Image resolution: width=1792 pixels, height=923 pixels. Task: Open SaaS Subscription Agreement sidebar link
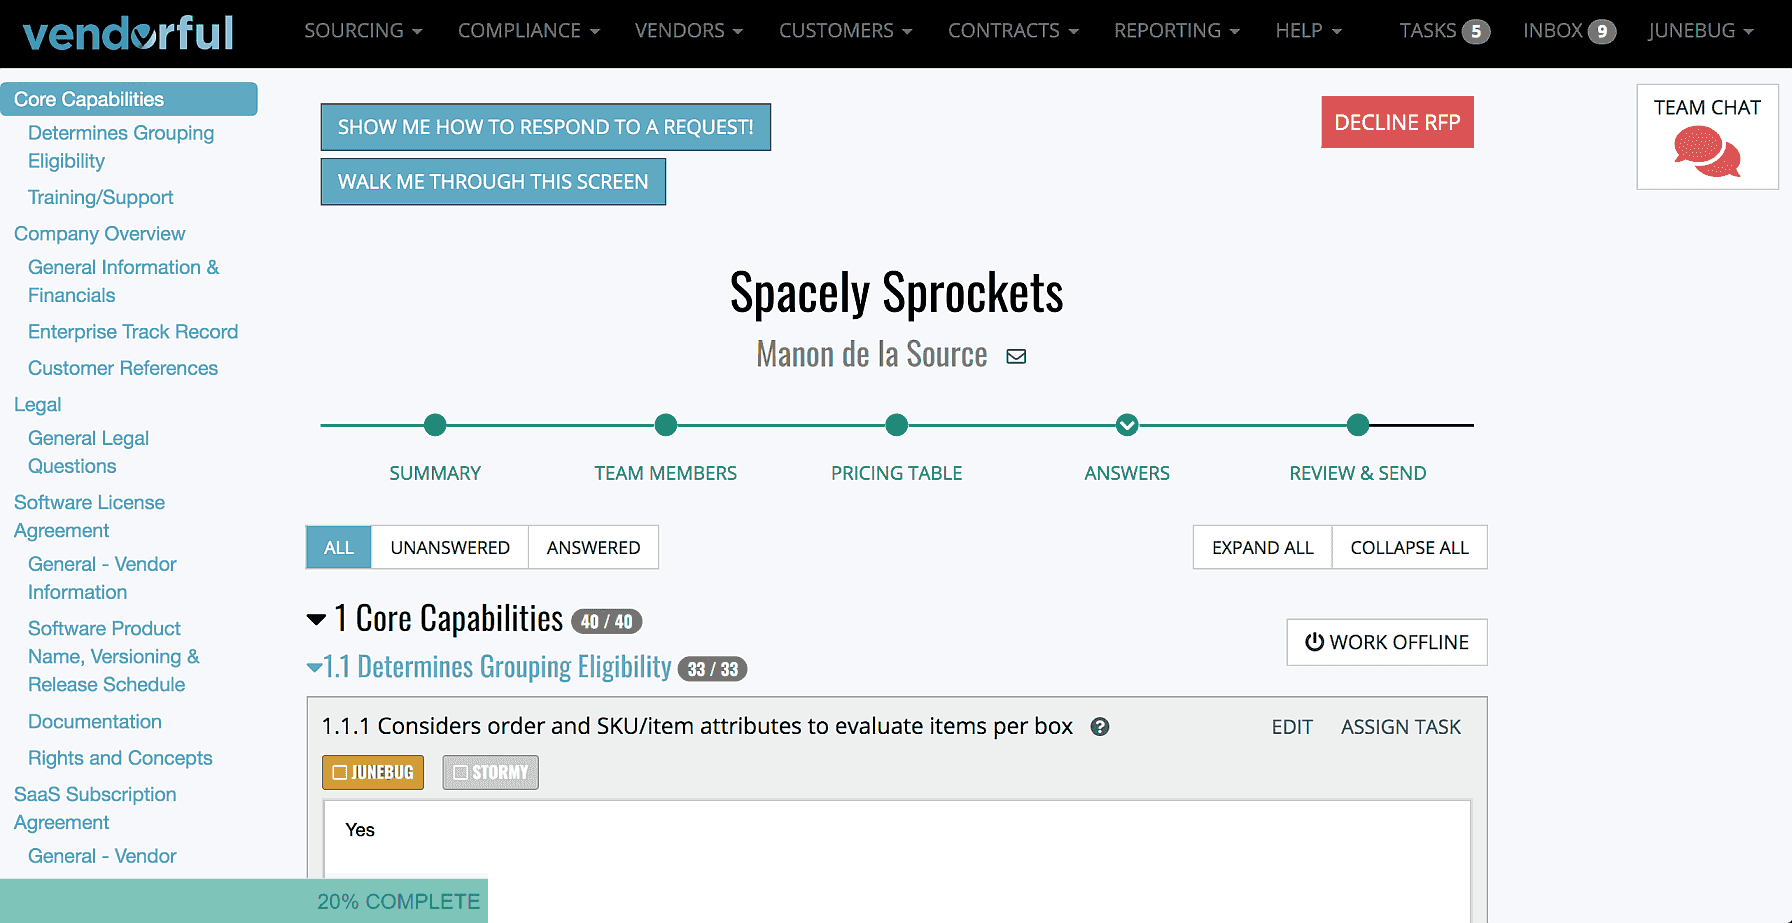pos(95,808)
